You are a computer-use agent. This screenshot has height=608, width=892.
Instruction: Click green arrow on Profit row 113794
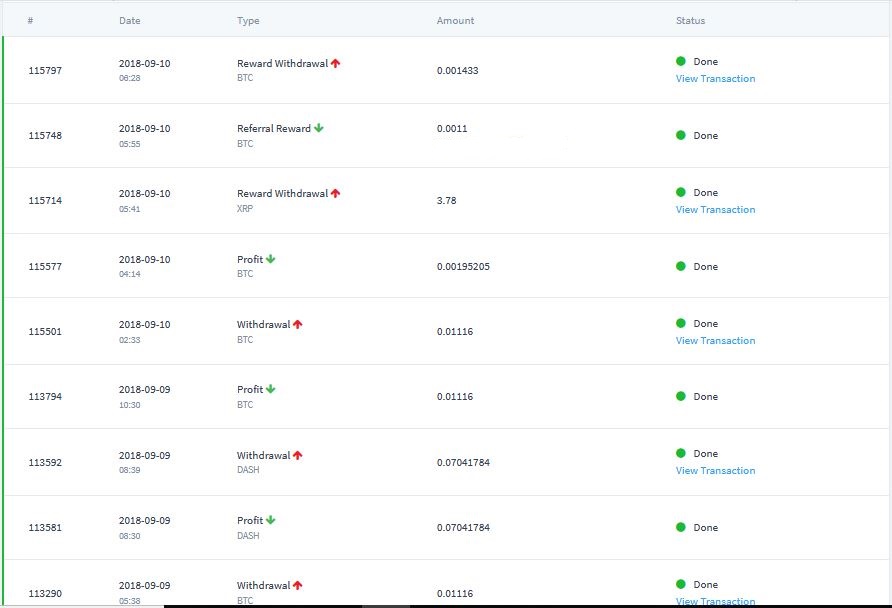(x=270, y=389)
